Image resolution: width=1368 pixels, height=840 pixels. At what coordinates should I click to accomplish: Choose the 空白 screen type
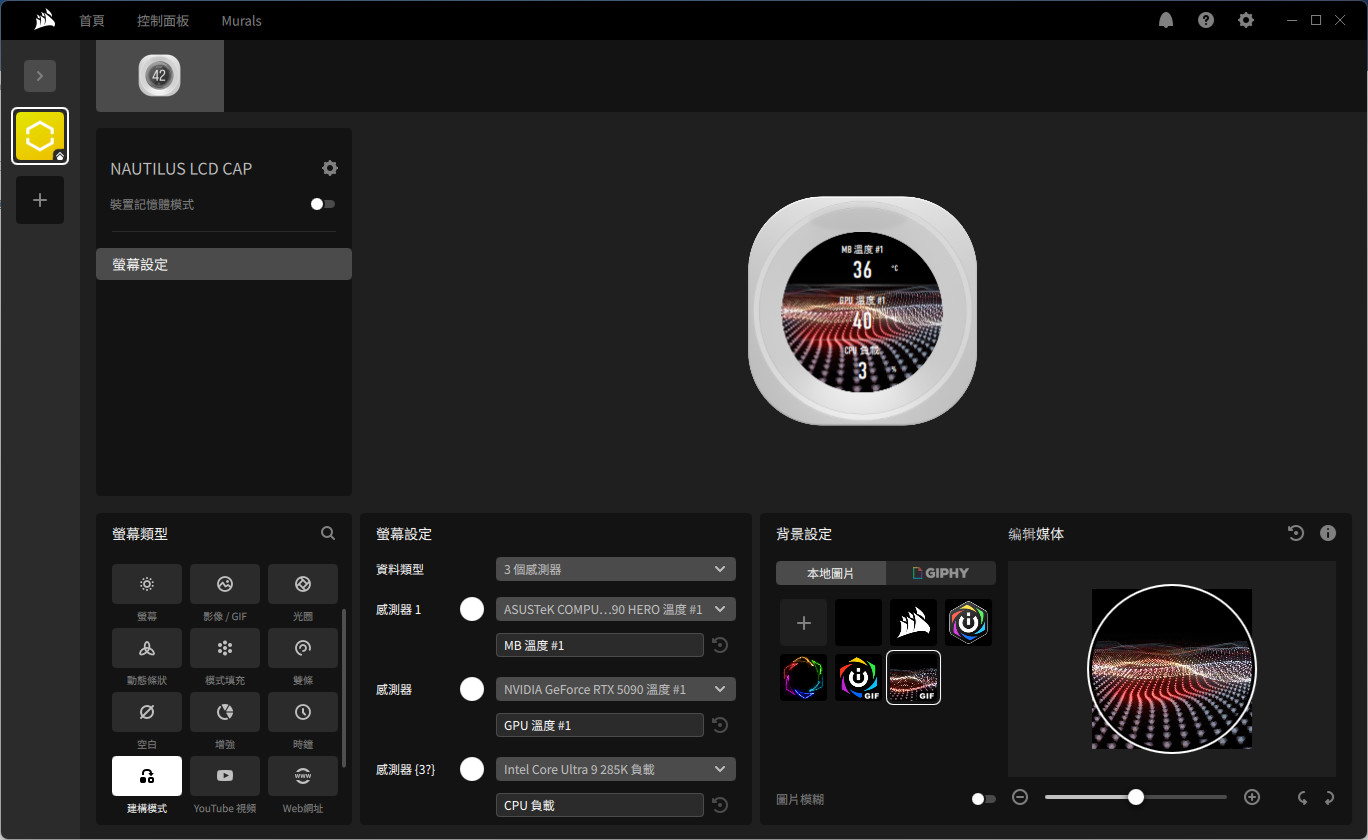coord(147,712)
